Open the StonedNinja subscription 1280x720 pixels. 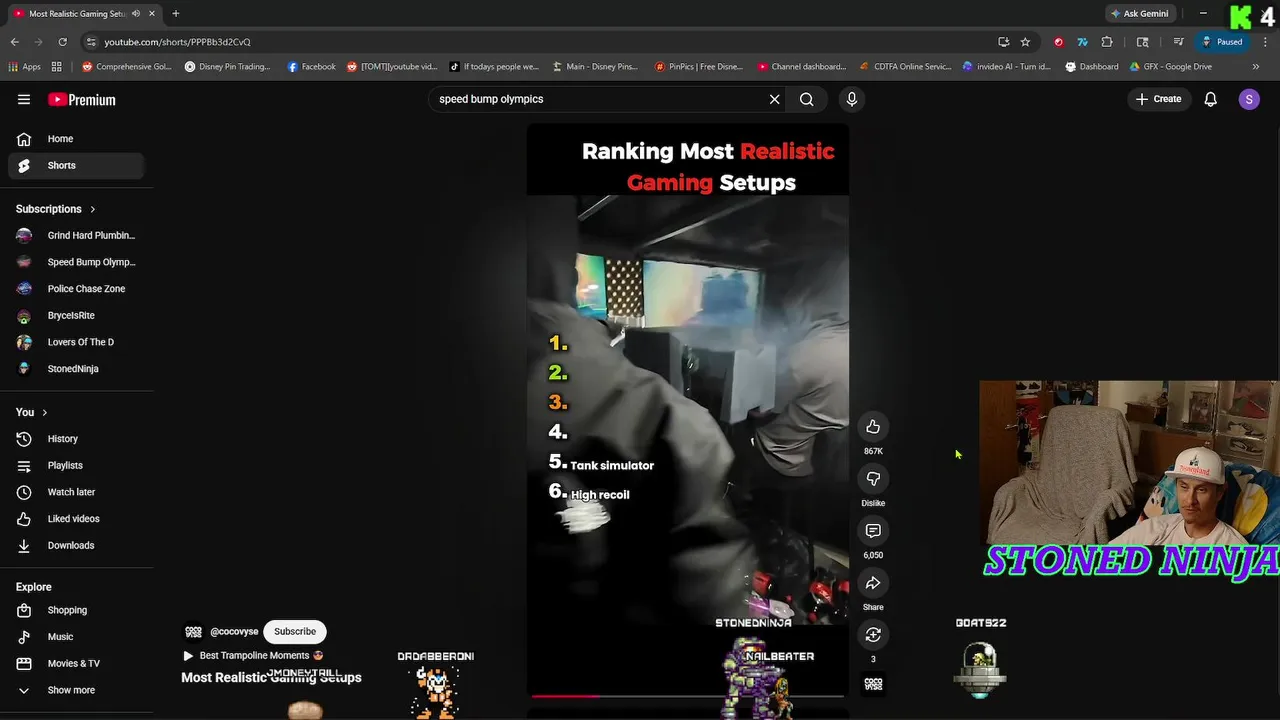coord(76,369)
